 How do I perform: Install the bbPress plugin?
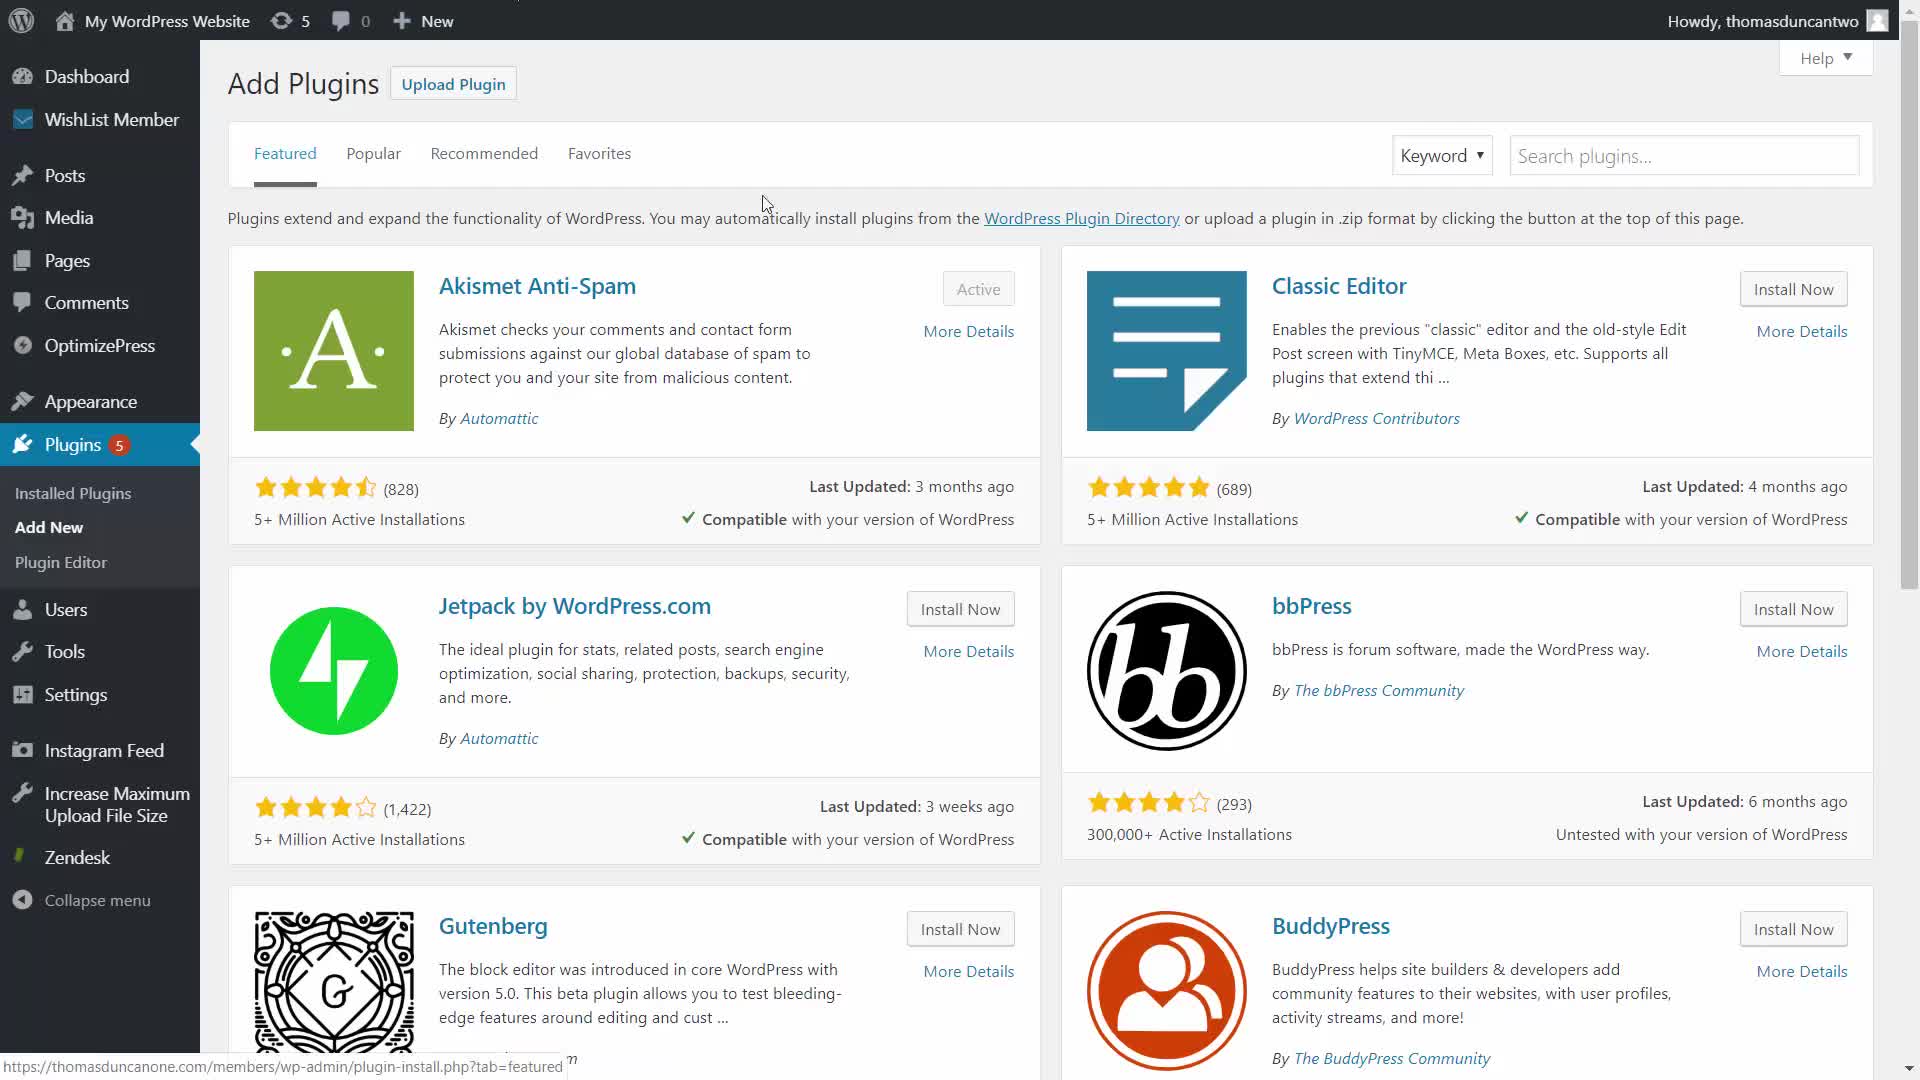pyautogui.click(x=1793, y=609)
